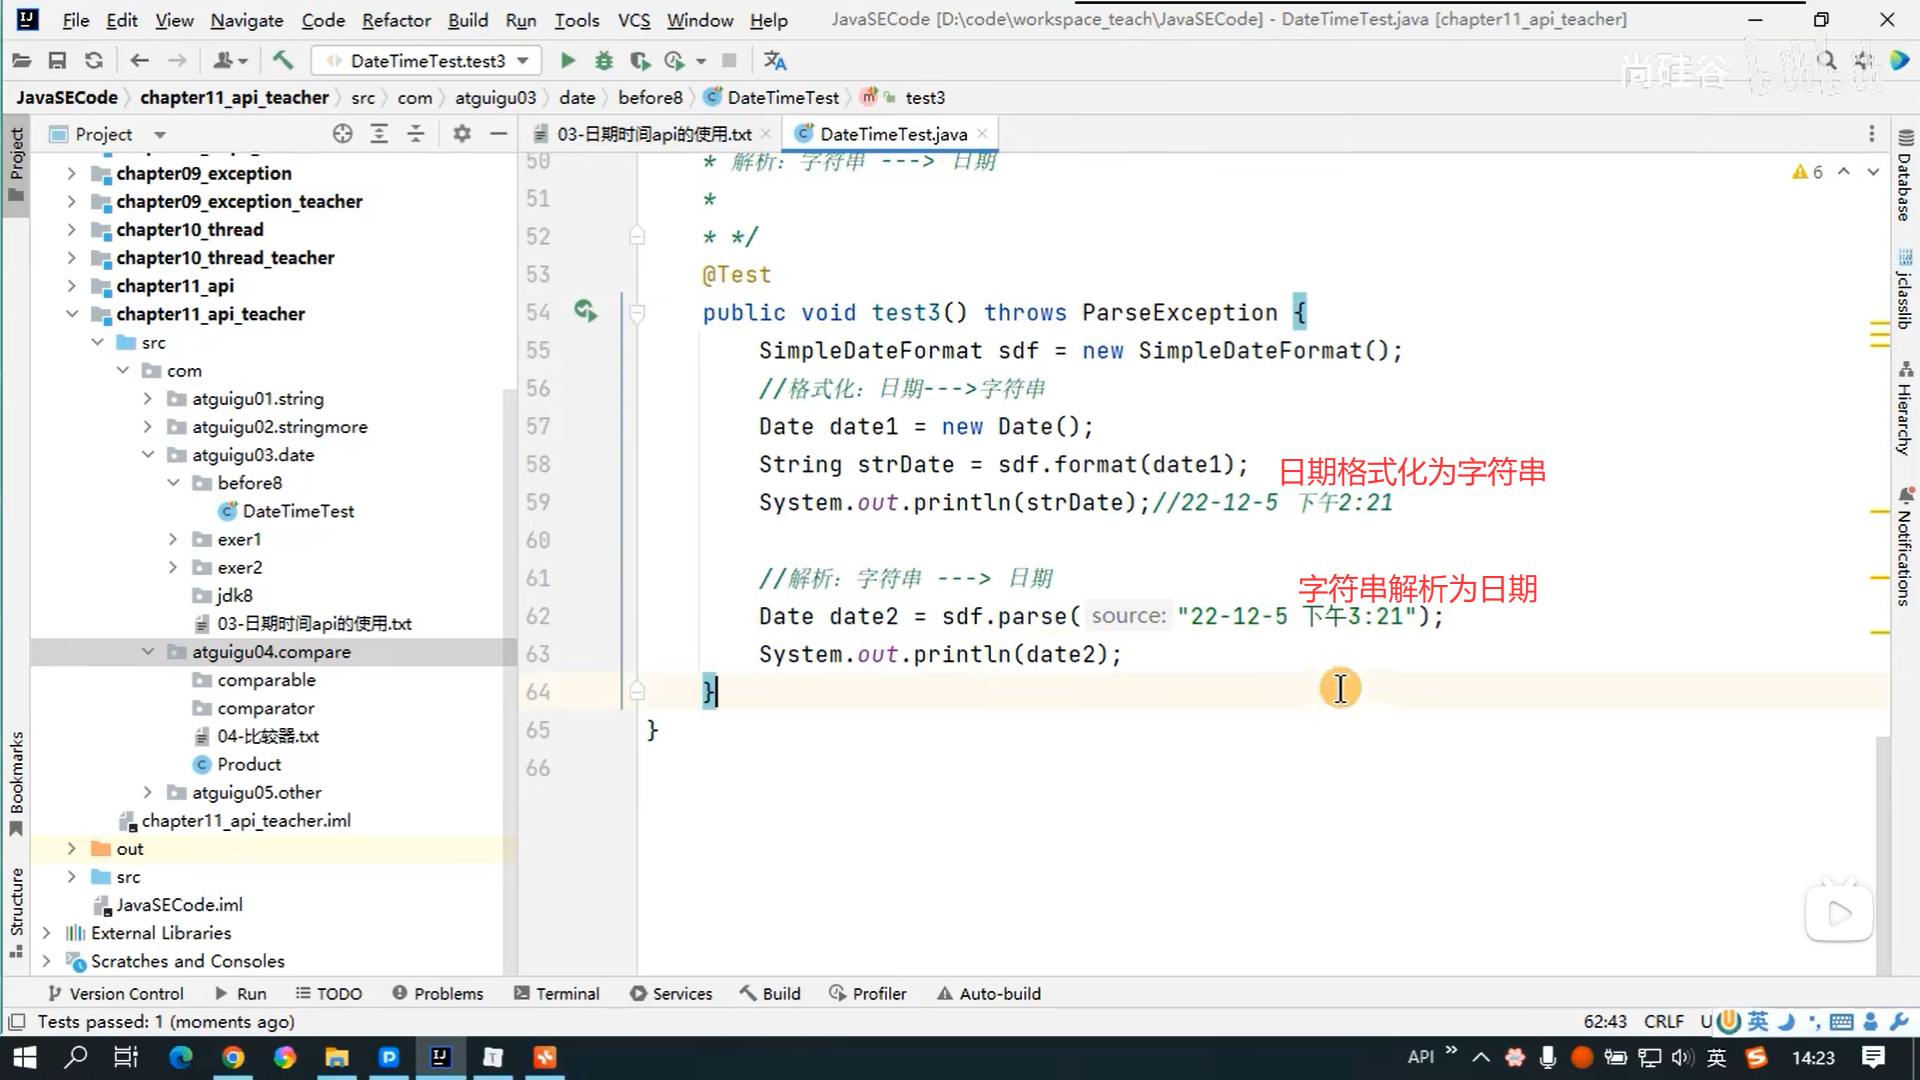
Task: Open the Version Control tool window
Action: (x=116, y=994)
